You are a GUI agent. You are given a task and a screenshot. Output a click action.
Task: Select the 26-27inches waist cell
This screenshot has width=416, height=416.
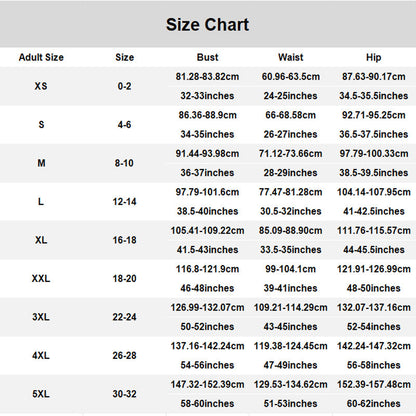click(x=291, y=134)
